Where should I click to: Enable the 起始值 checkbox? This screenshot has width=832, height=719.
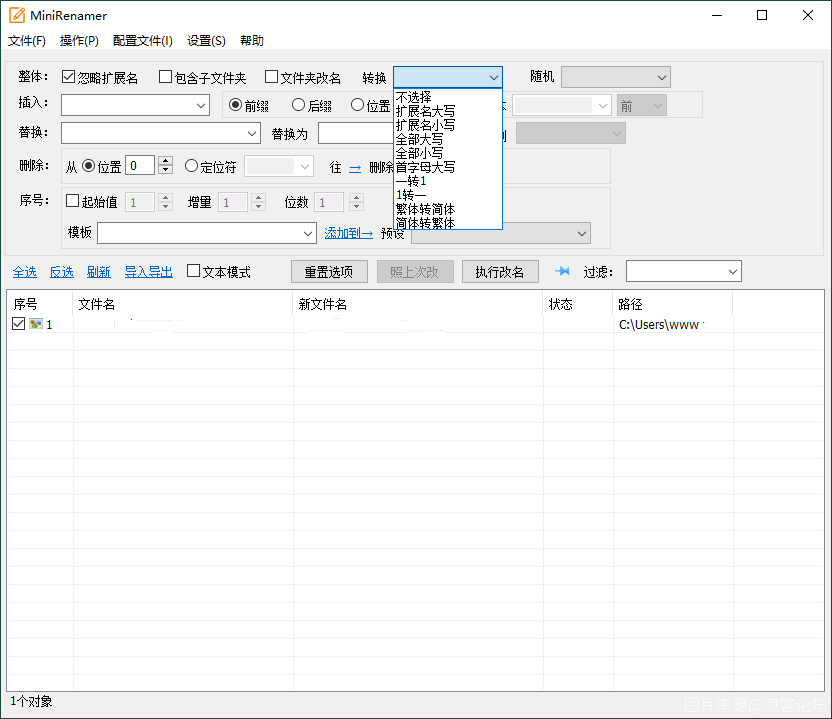click(x=72, y=201)
